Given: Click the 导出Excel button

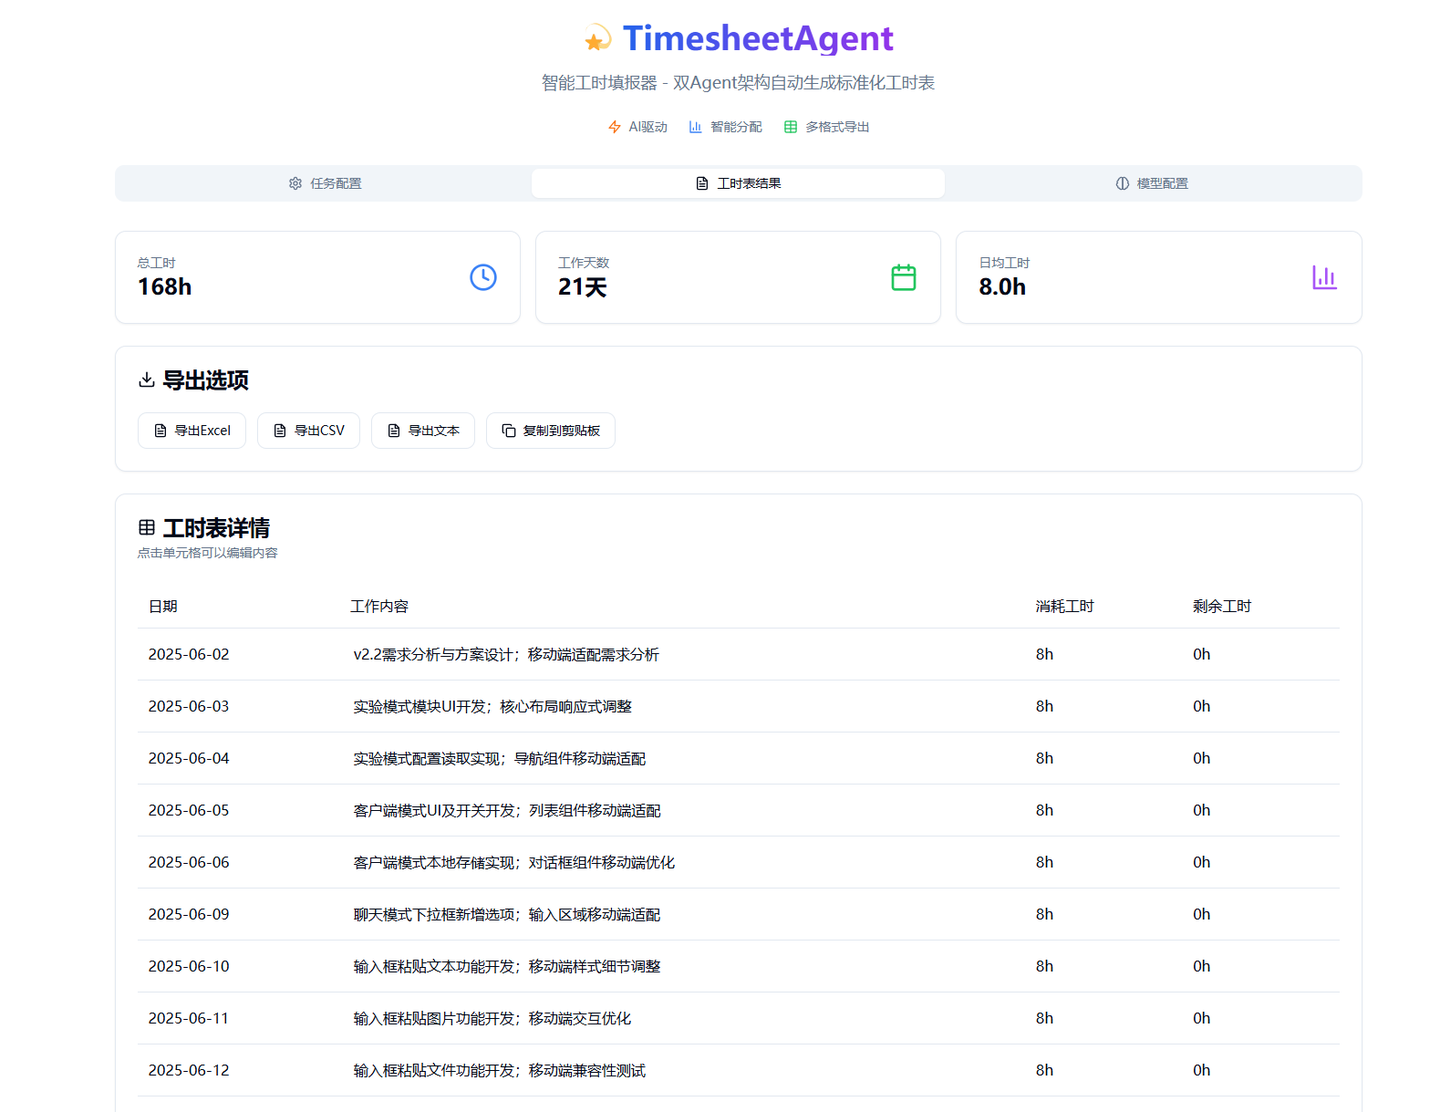Looking at the screenshot, I should pos(191,430).
